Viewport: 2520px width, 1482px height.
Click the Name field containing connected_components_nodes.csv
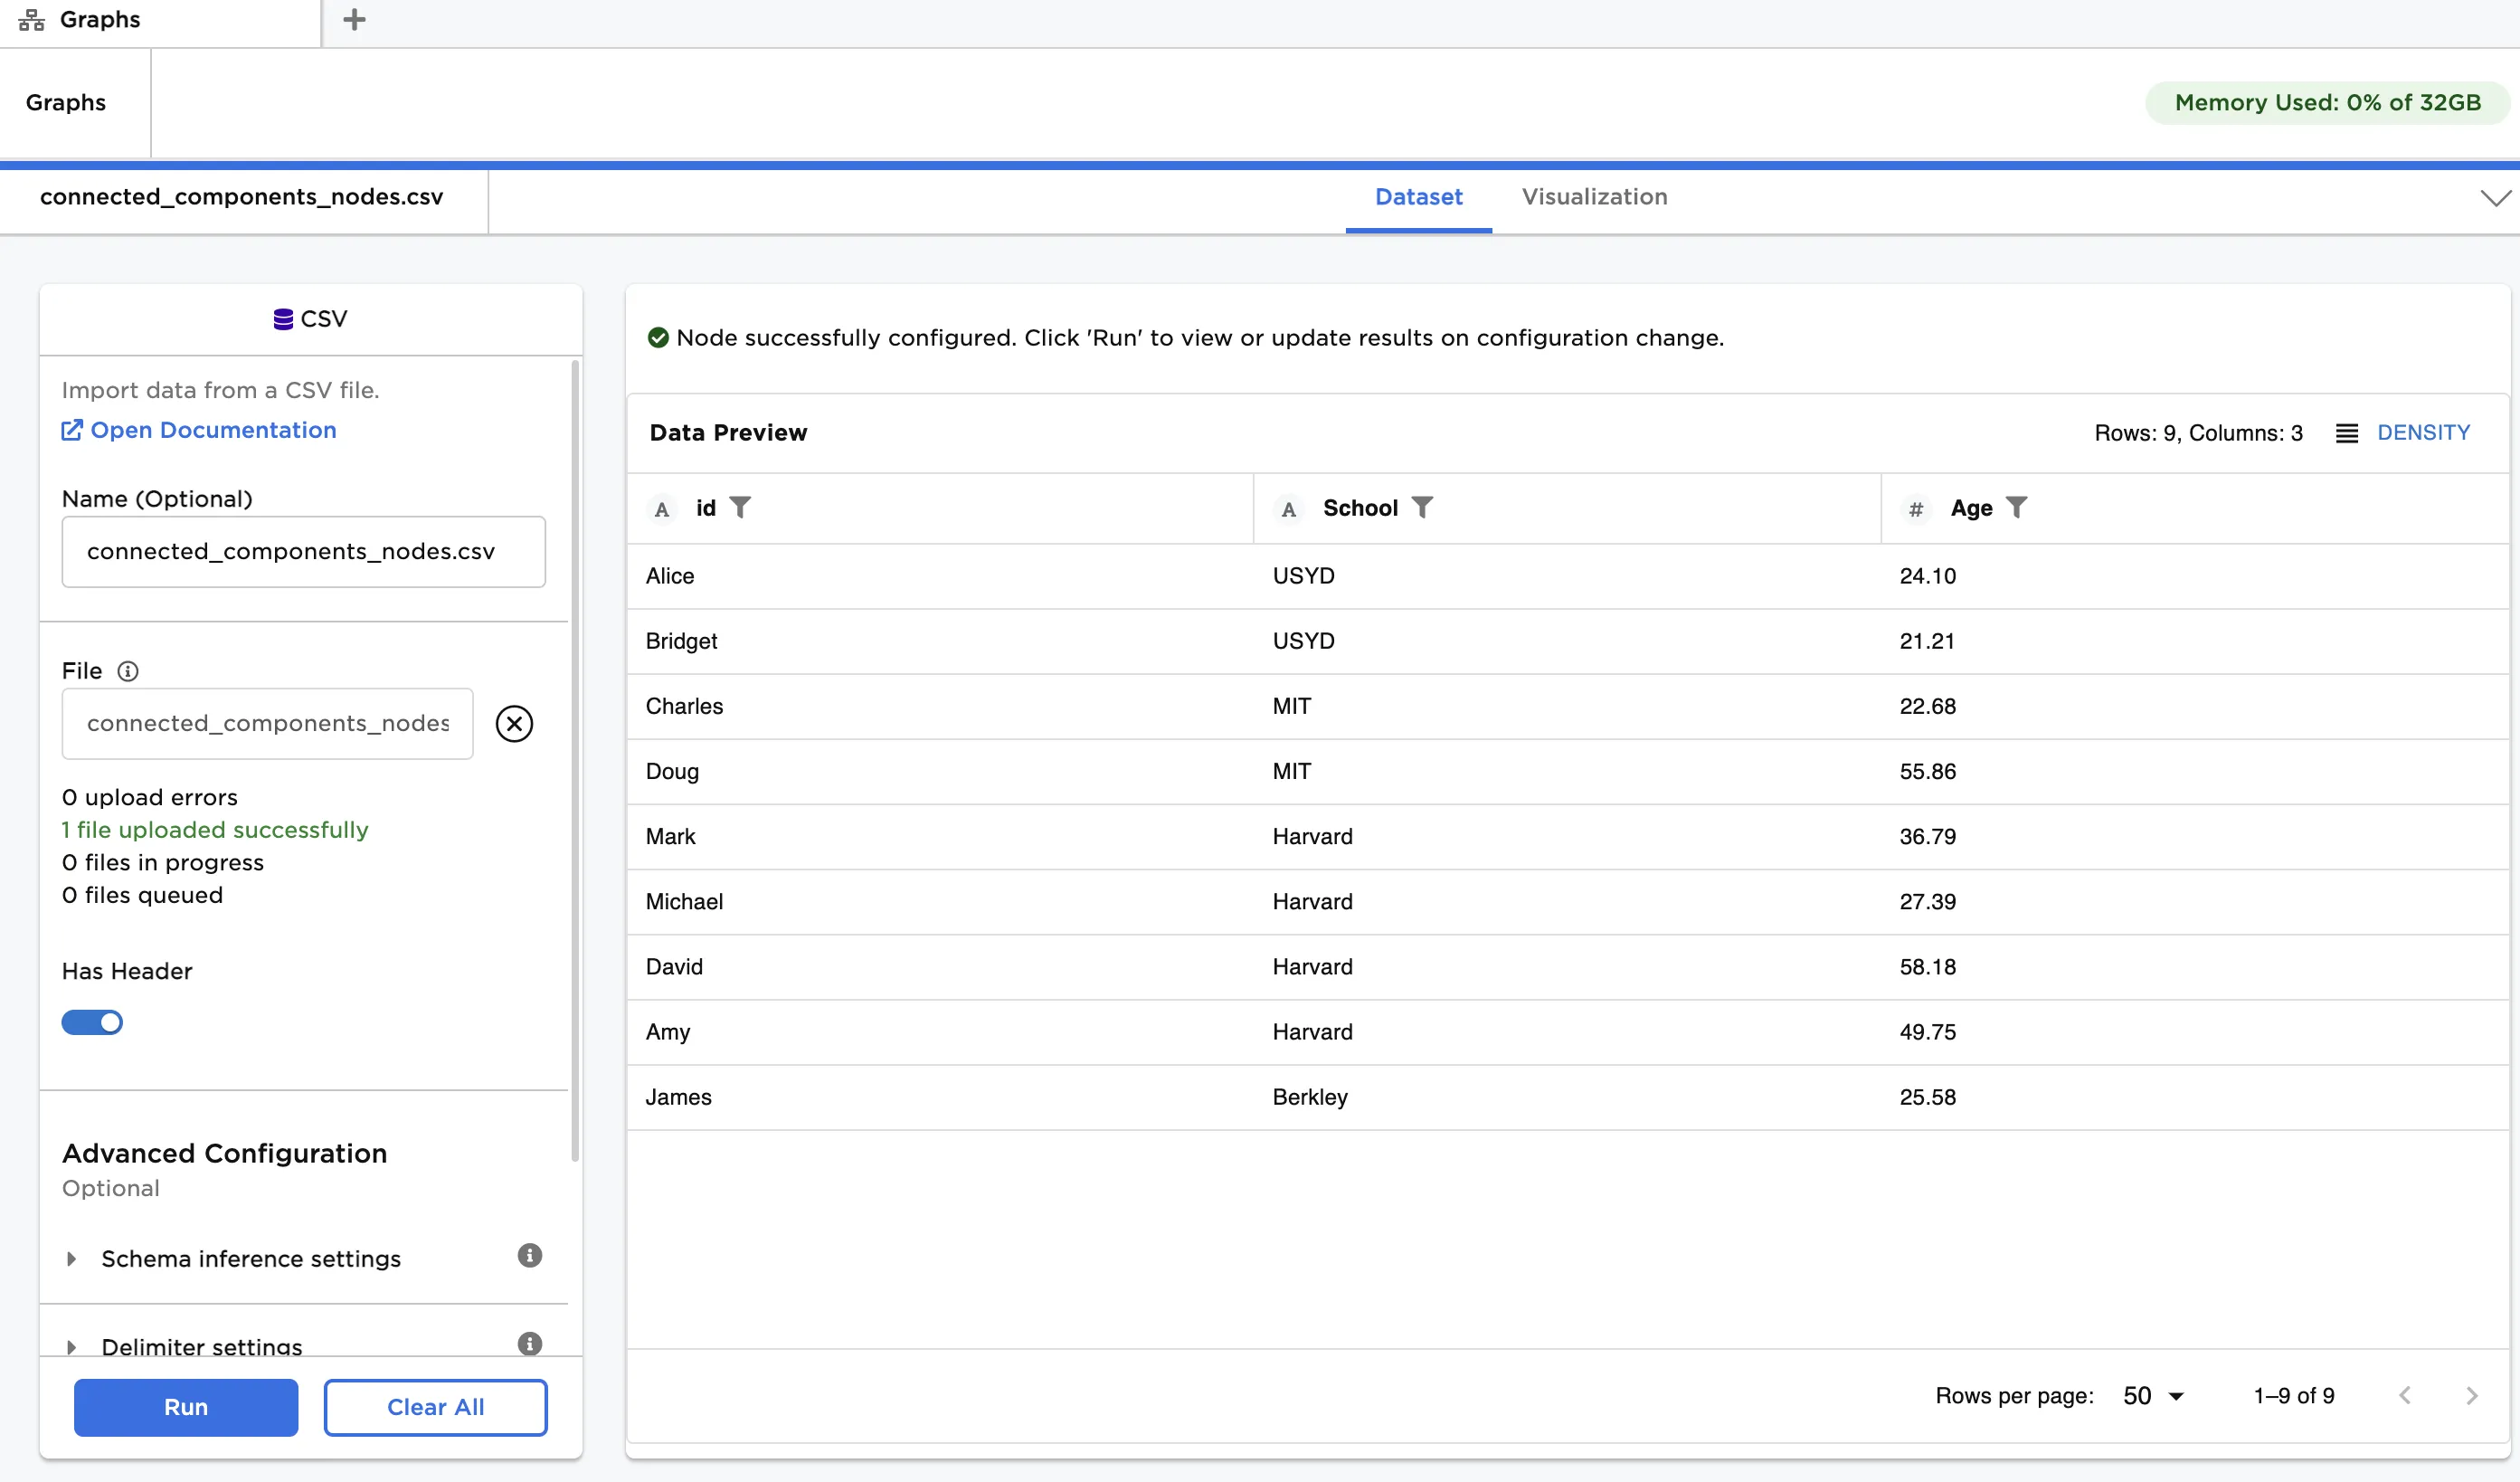pyautogui.click(x=303, y=551)
